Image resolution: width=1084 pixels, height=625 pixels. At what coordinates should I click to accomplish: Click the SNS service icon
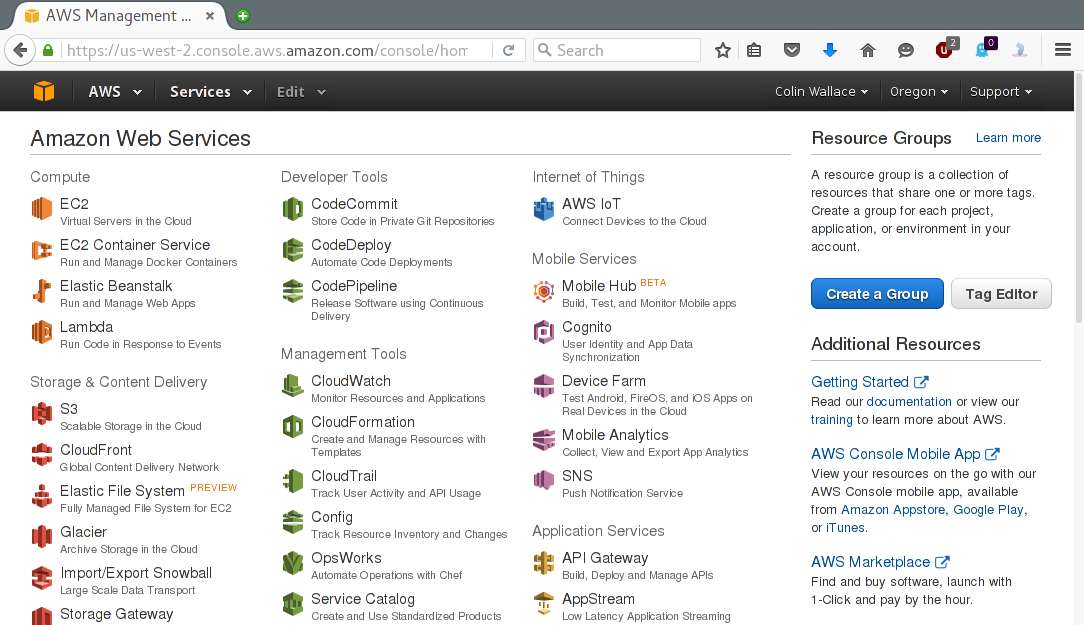pyautogui.click(x=544, y=481)
